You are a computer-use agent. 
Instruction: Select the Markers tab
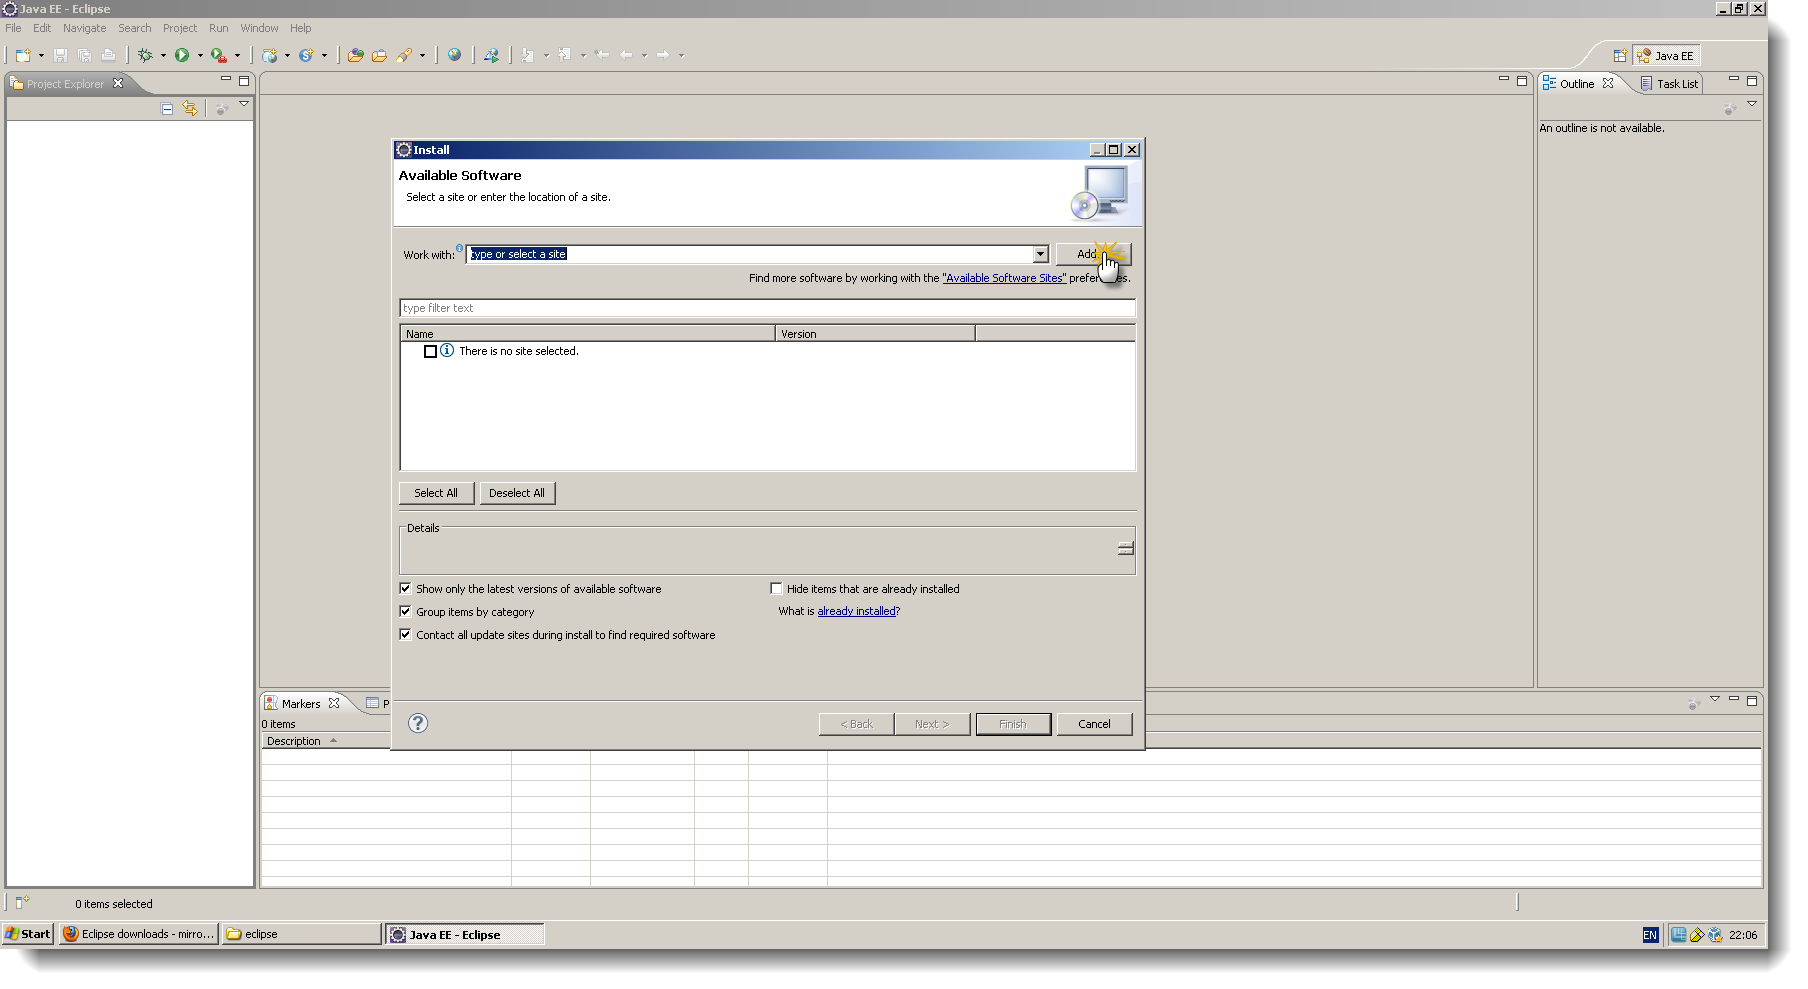click(x=301, y=704)
